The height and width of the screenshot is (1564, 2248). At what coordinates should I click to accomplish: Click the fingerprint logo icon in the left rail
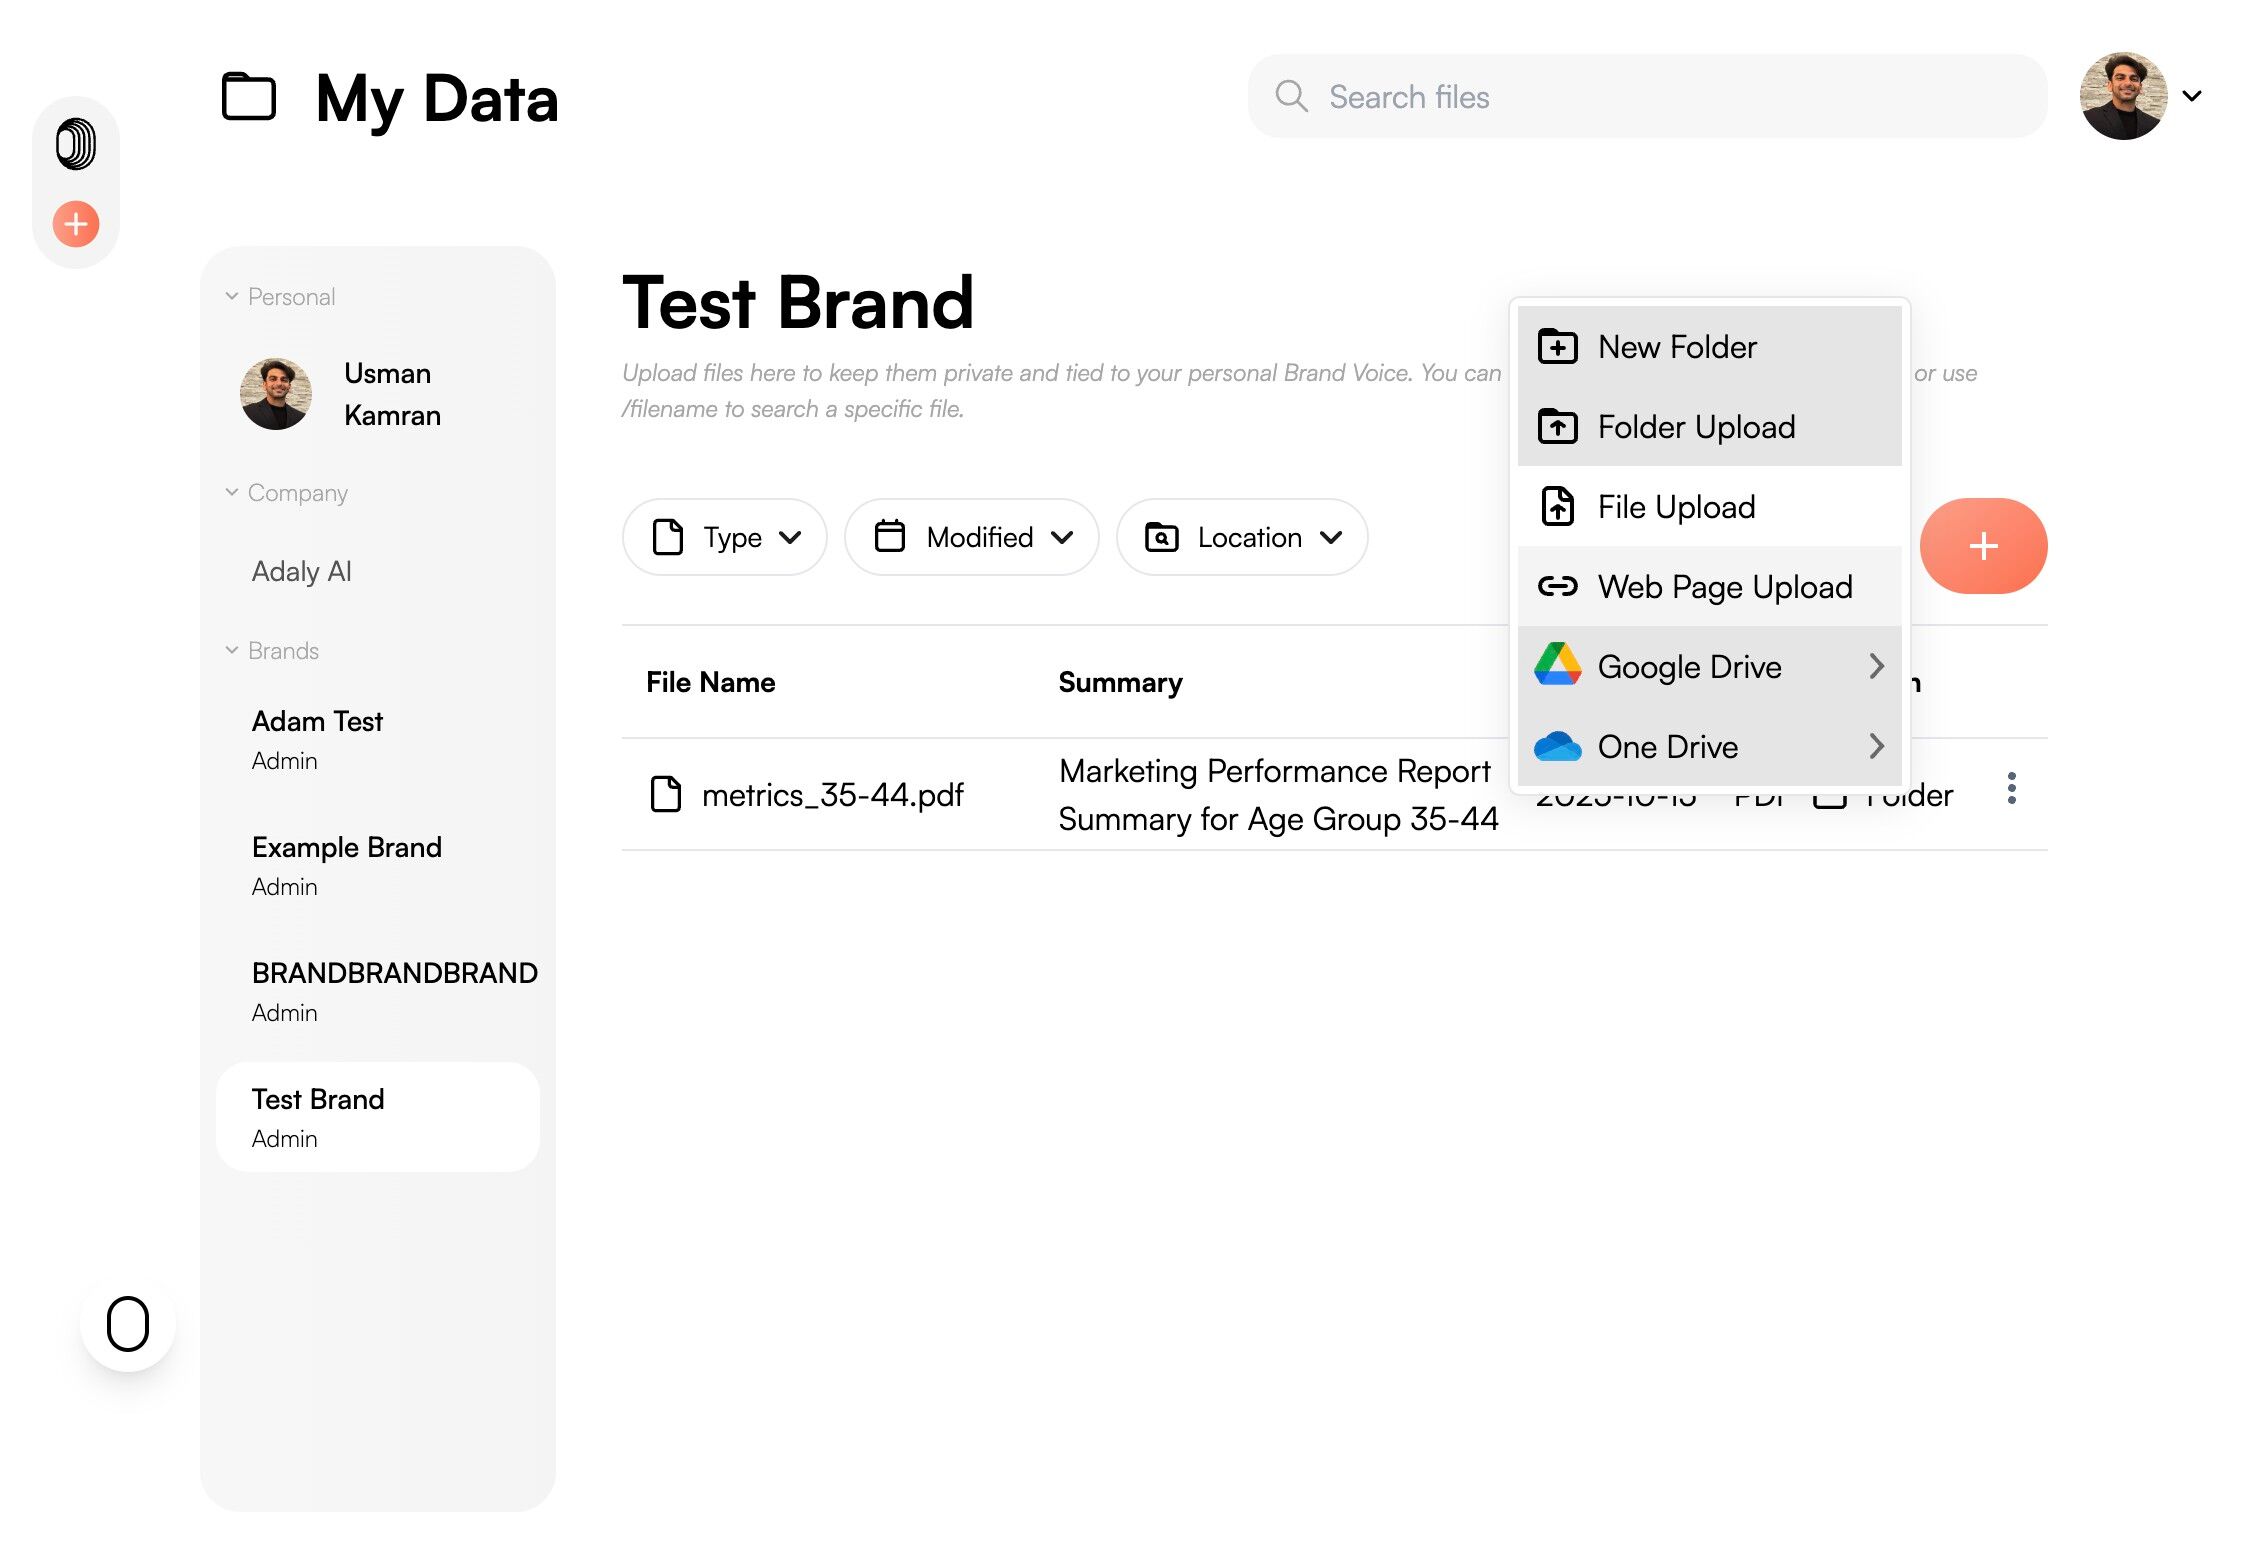coord(76,144)
